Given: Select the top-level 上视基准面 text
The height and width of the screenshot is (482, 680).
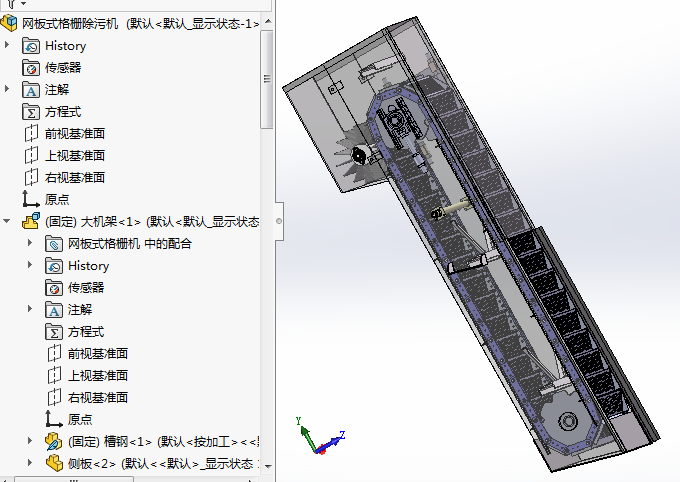Looking at the screenshot, I should (75, 155).
